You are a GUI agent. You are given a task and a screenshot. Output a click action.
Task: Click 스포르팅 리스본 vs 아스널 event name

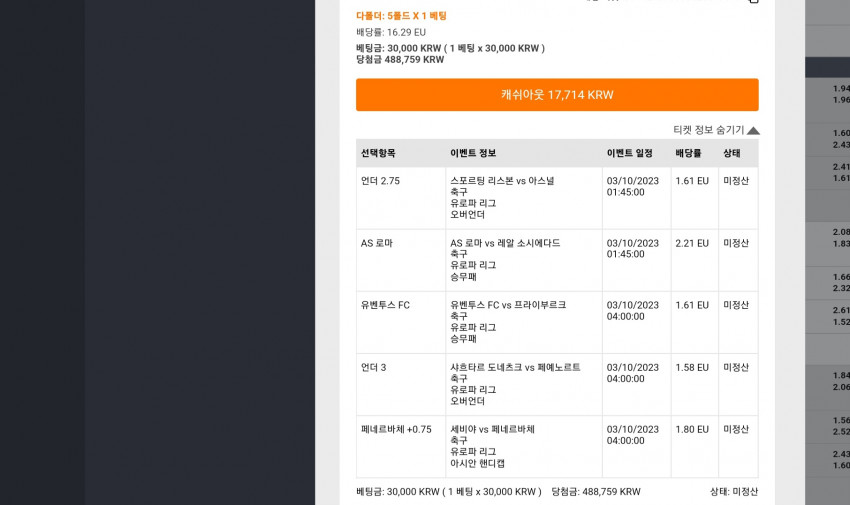pyautogui.click(x=502, y=181)
